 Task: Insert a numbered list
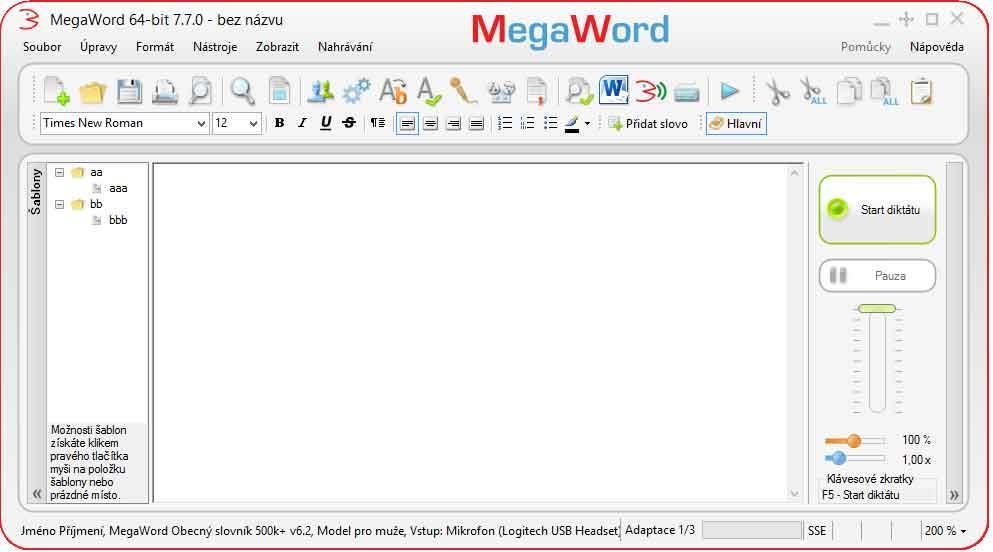(505, 123)
